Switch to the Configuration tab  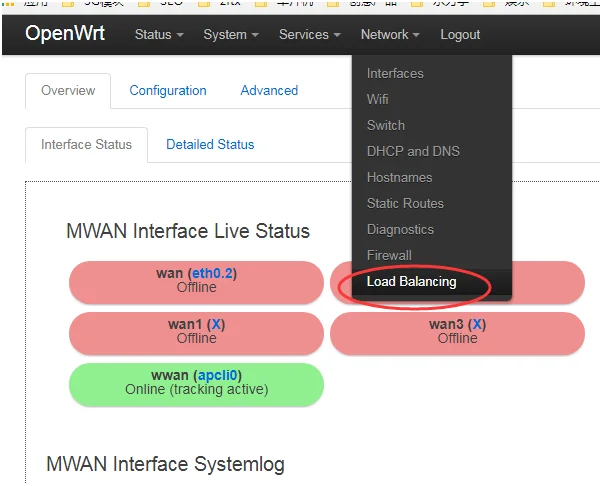168,91
